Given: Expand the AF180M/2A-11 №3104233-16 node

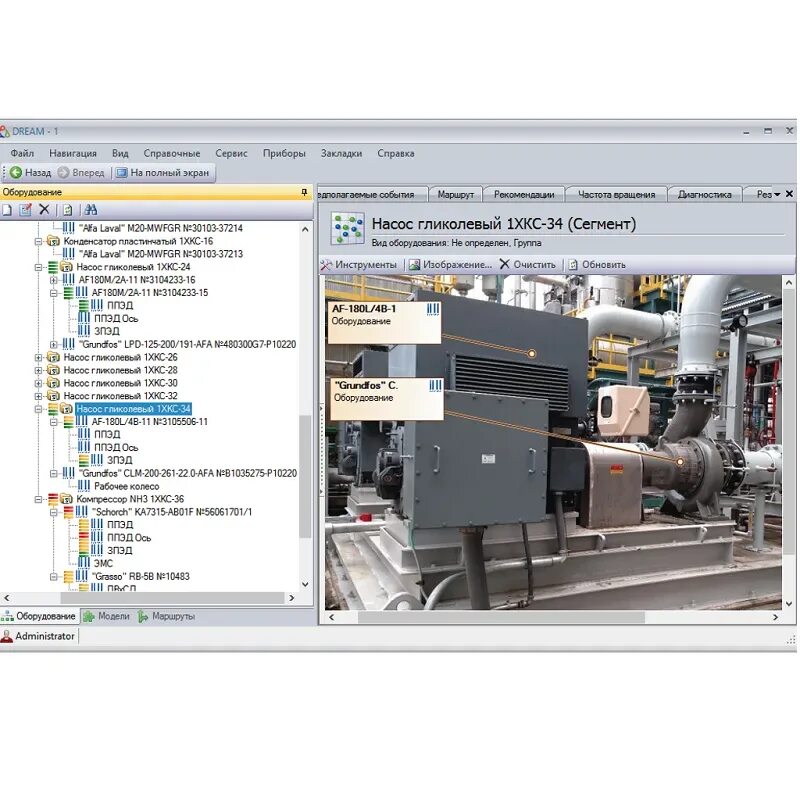Looking at the screenshot, I should pyautogui.click(x=54, y=280).
